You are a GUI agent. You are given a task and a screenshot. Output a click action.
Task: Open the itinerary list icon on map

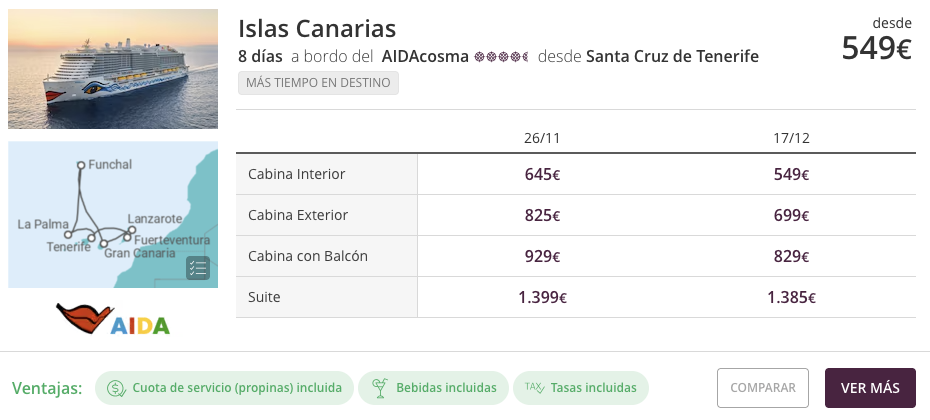pos(197,267)
